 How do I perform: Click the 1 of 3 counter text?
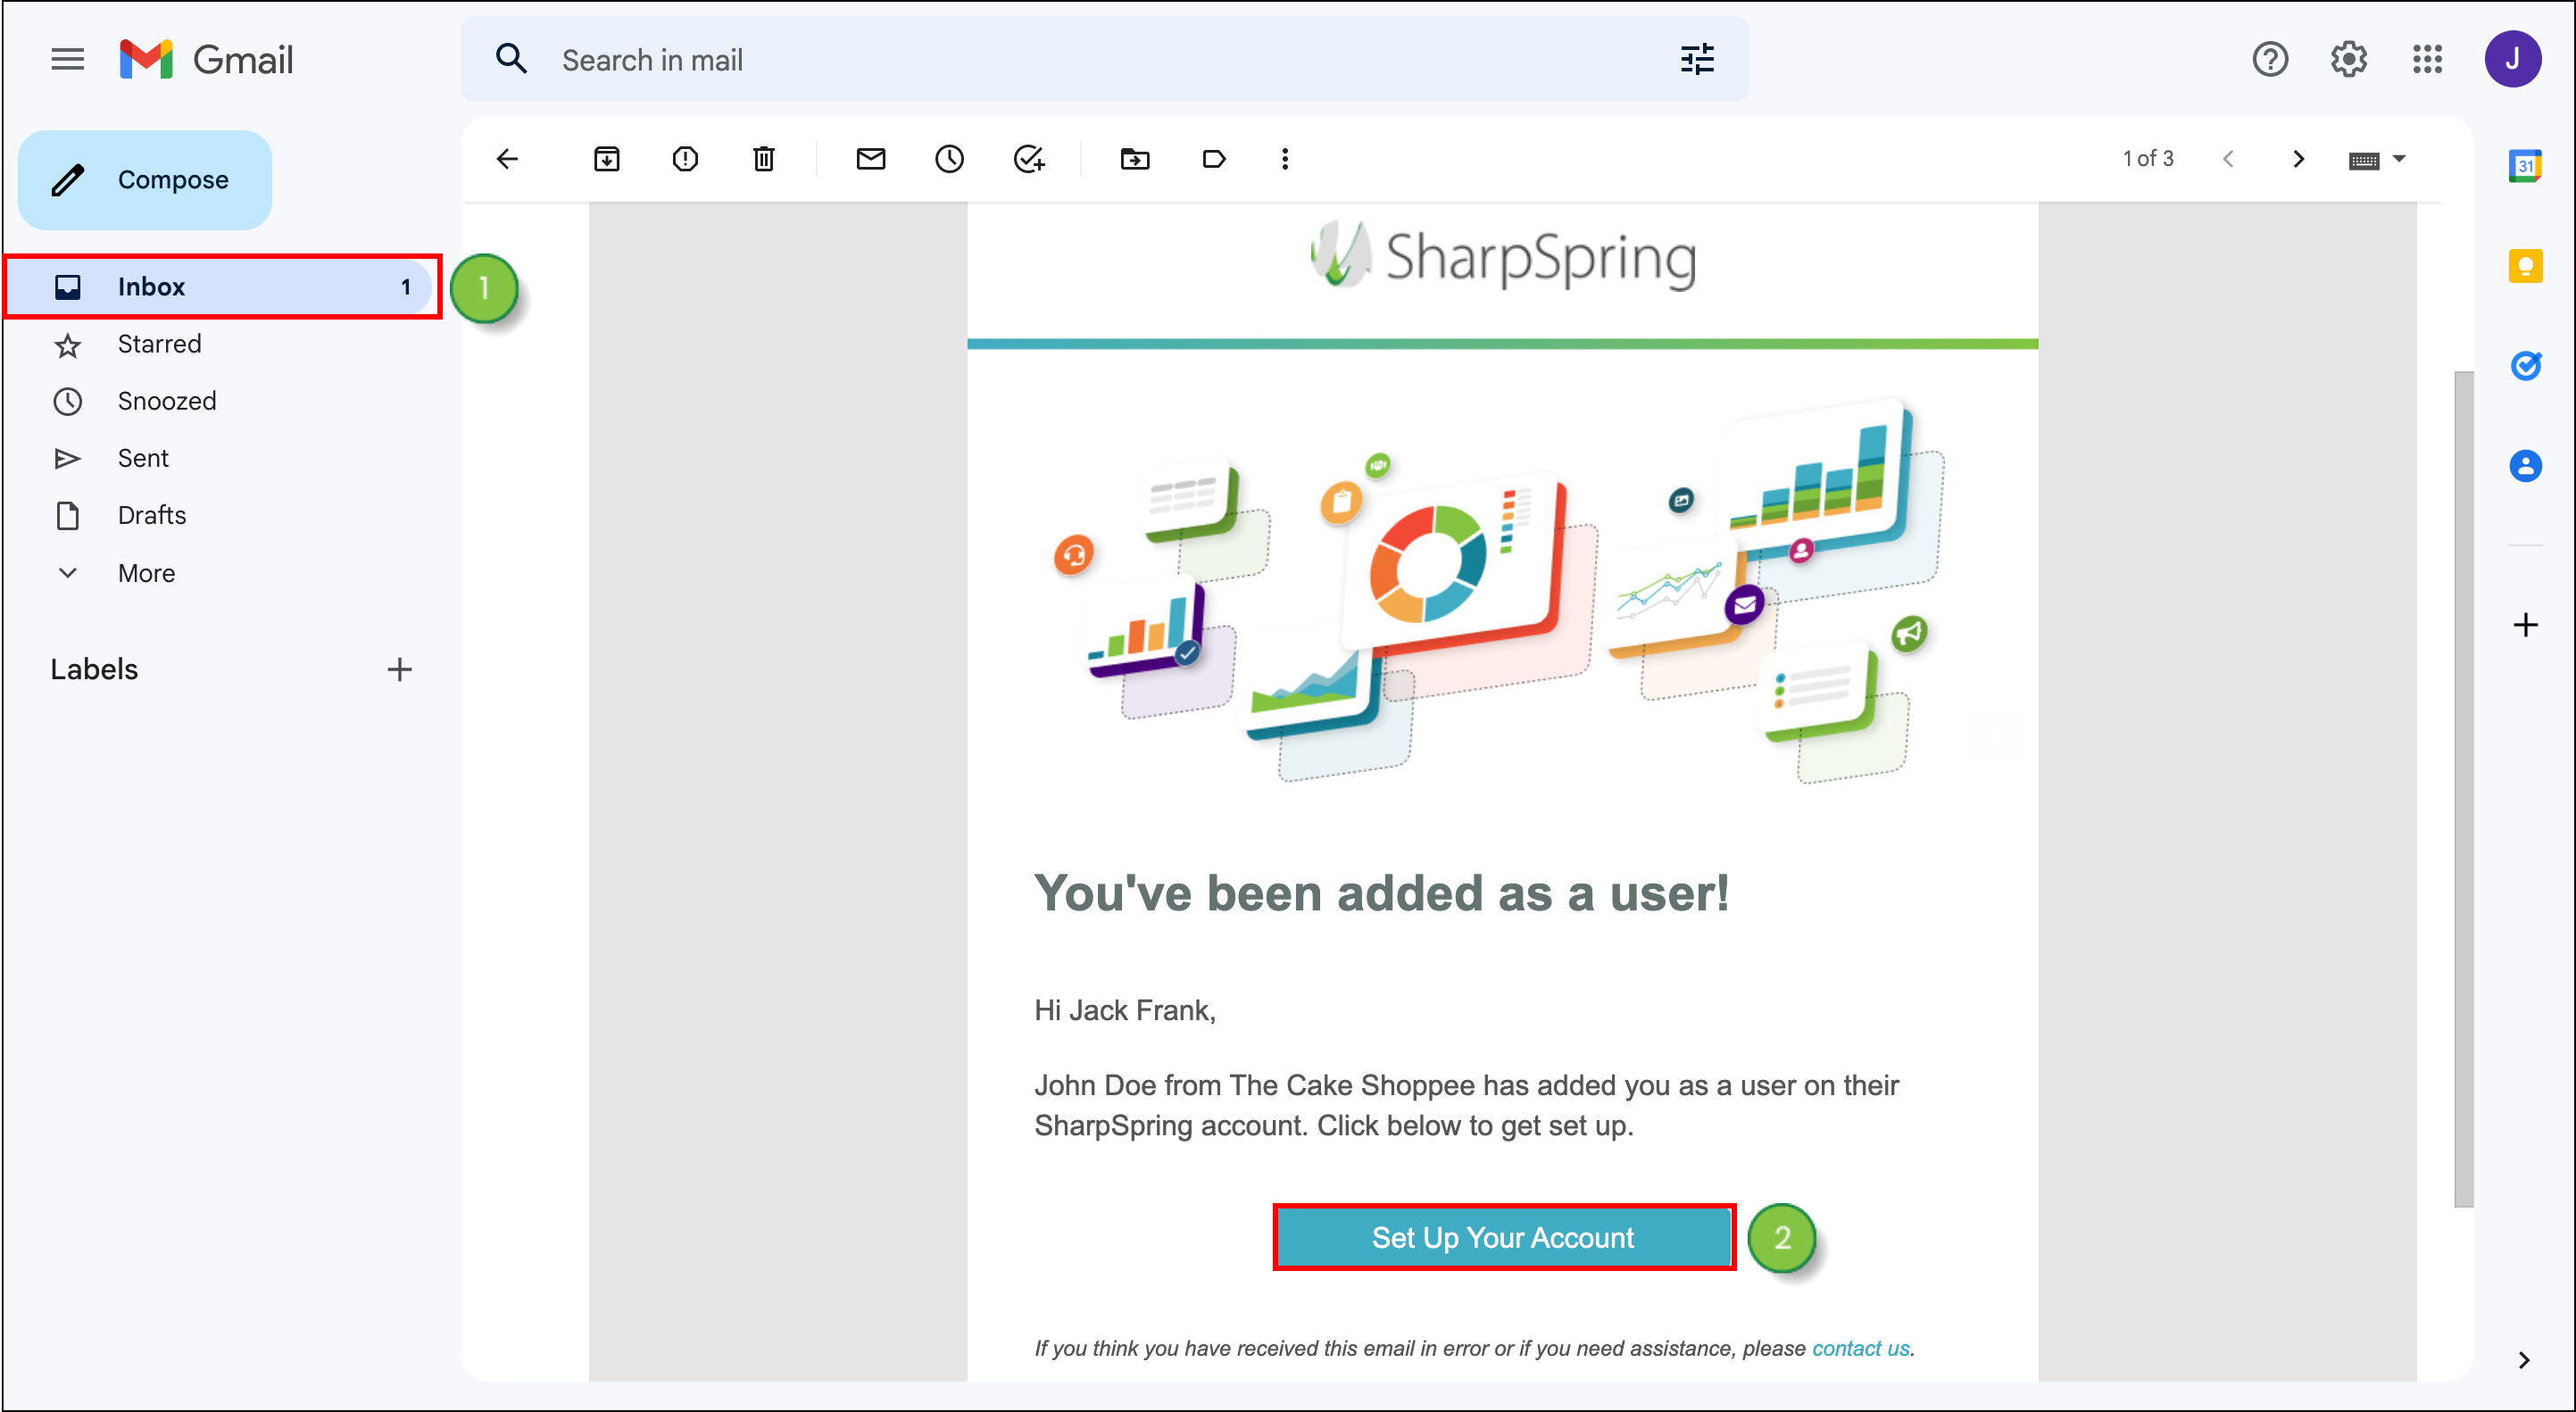2148,159
